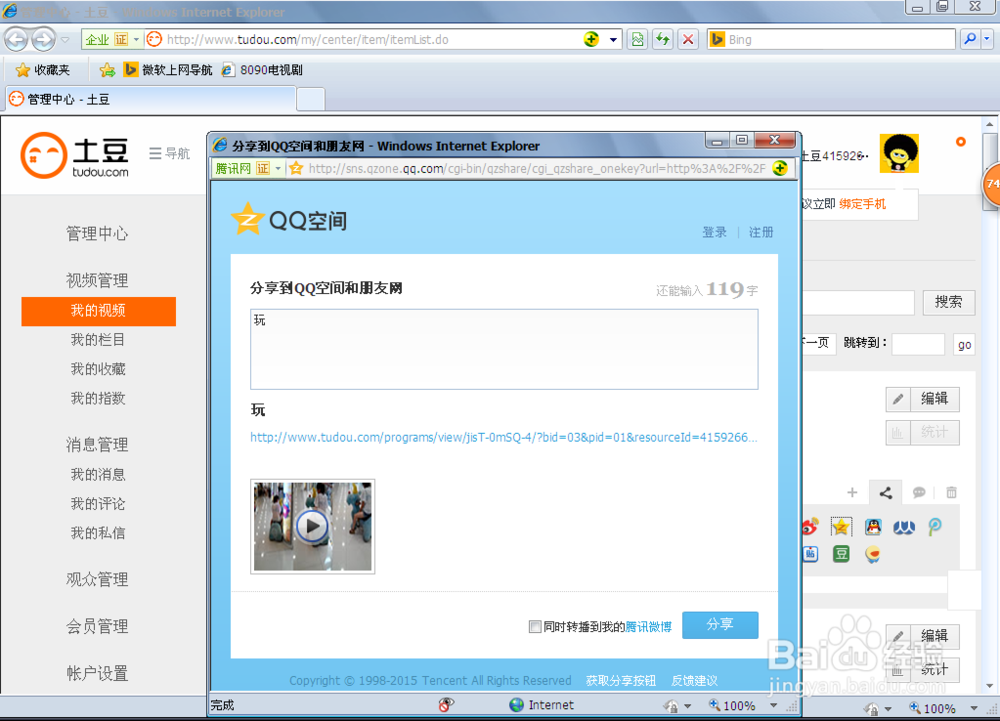Screen dimensions: 1000x721
Task: Click popup blocker icon in popup status bar
Action: click(446, 704)
